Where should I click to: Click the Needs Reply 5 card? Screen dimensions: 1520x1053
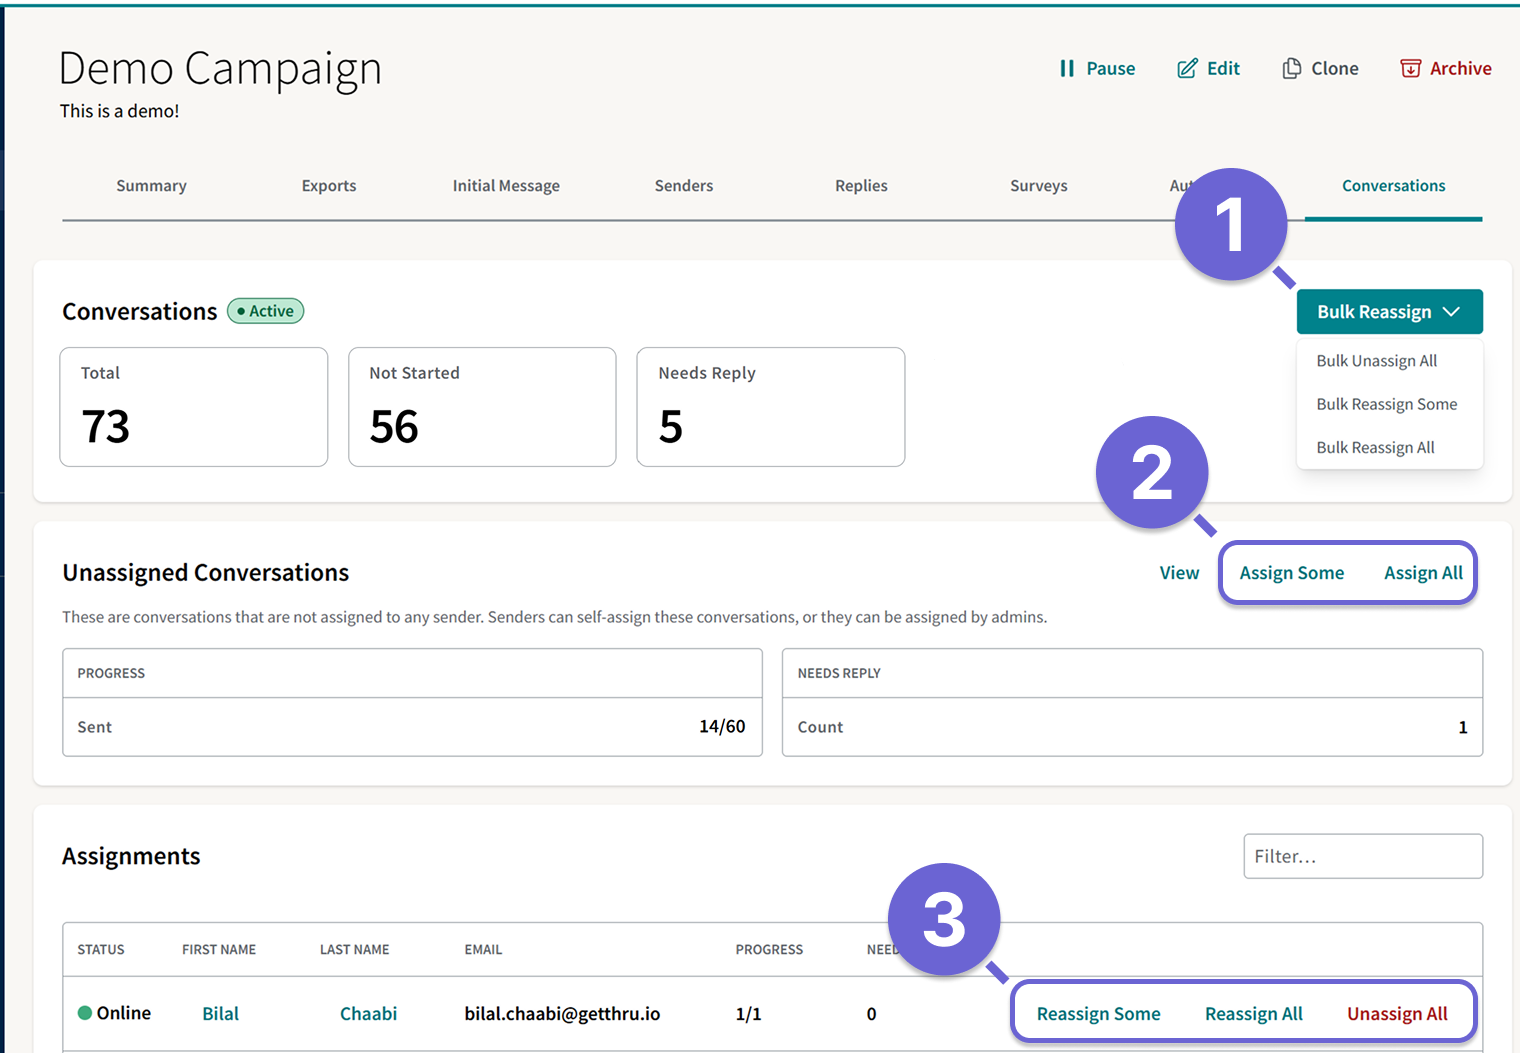771,407
